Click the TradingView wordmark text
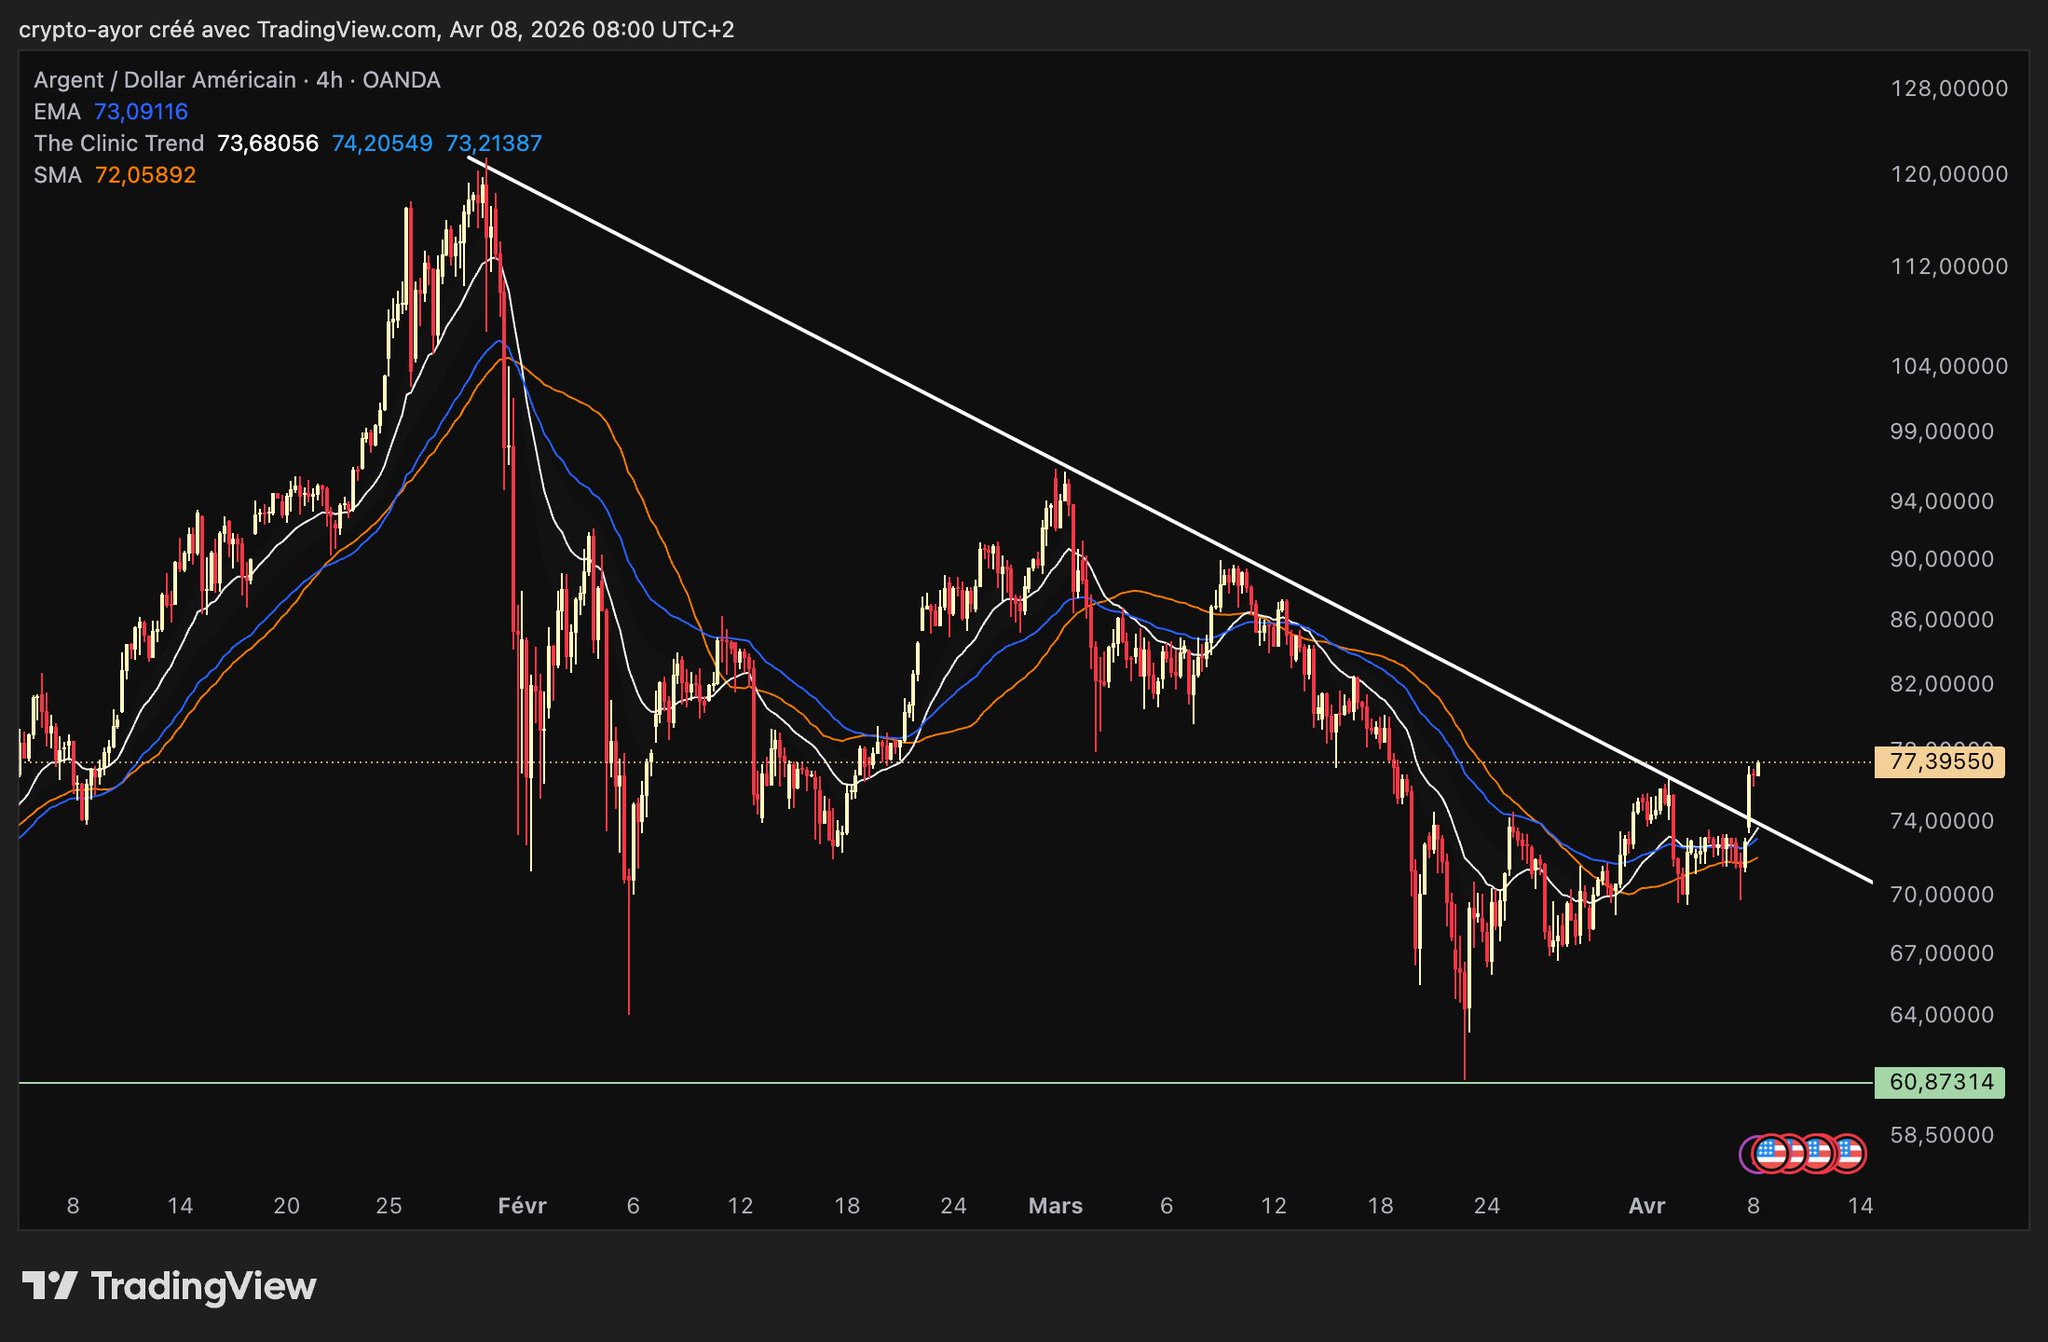Image resolution: width=2048 pixels, height=1342 pixels. [x=203, y=1286]
